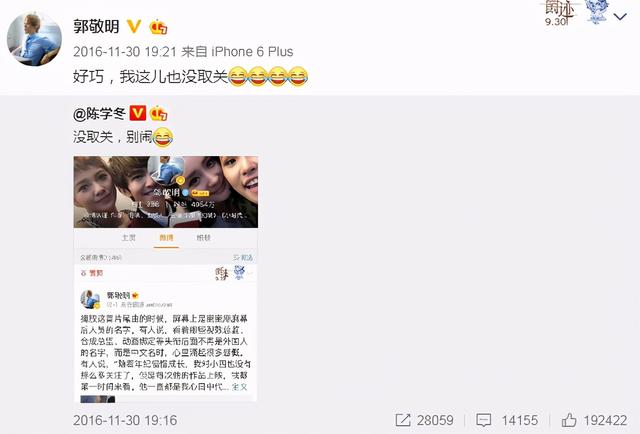This screenshot has width=640, height=434.
Task: Click the crown member icon beside 陈学冬
Action: (x=158, y=114)
